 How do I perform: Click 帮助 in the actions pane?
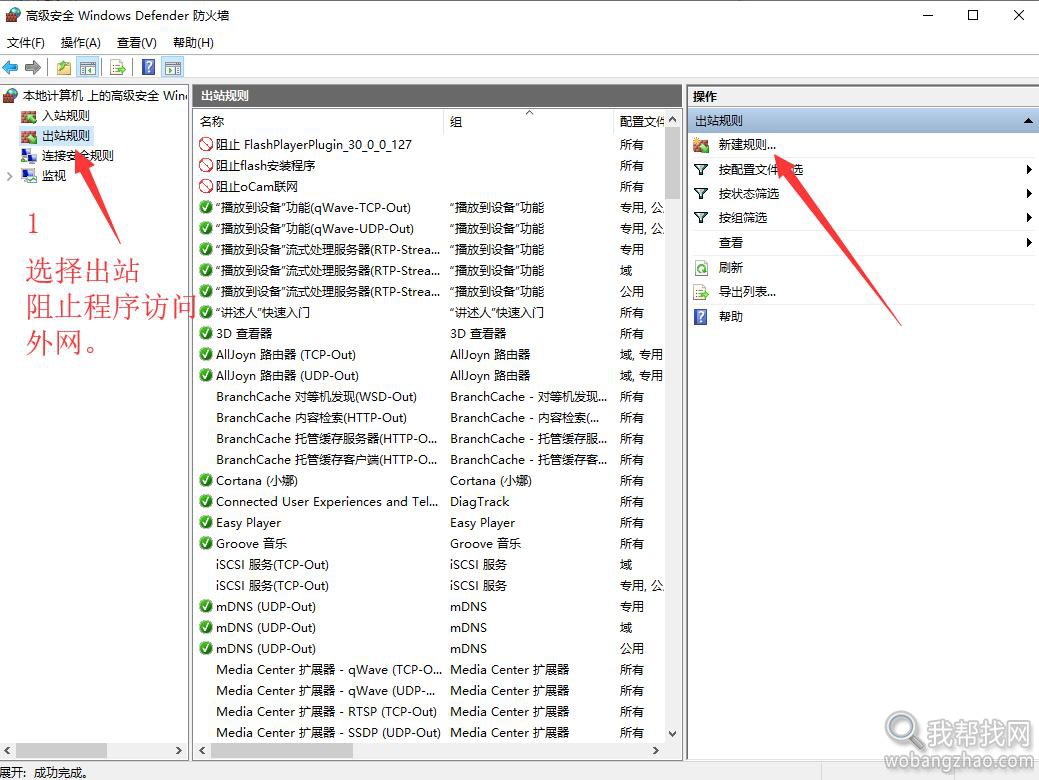coord(731,317)
